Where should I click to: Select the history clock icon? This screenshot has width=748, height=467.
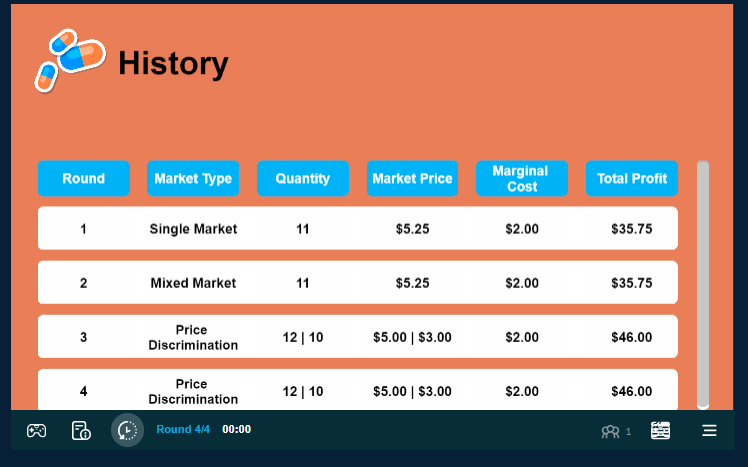coord(127,430)
